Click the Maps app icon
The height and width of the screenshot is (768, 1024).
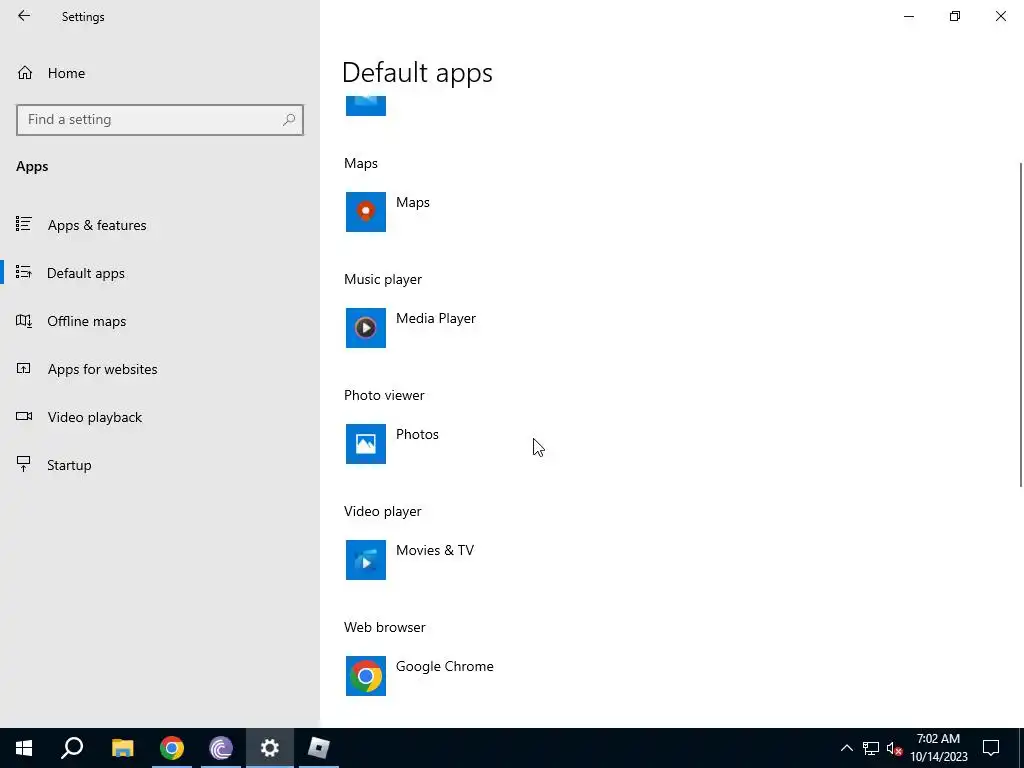click(x=366, y=212)
